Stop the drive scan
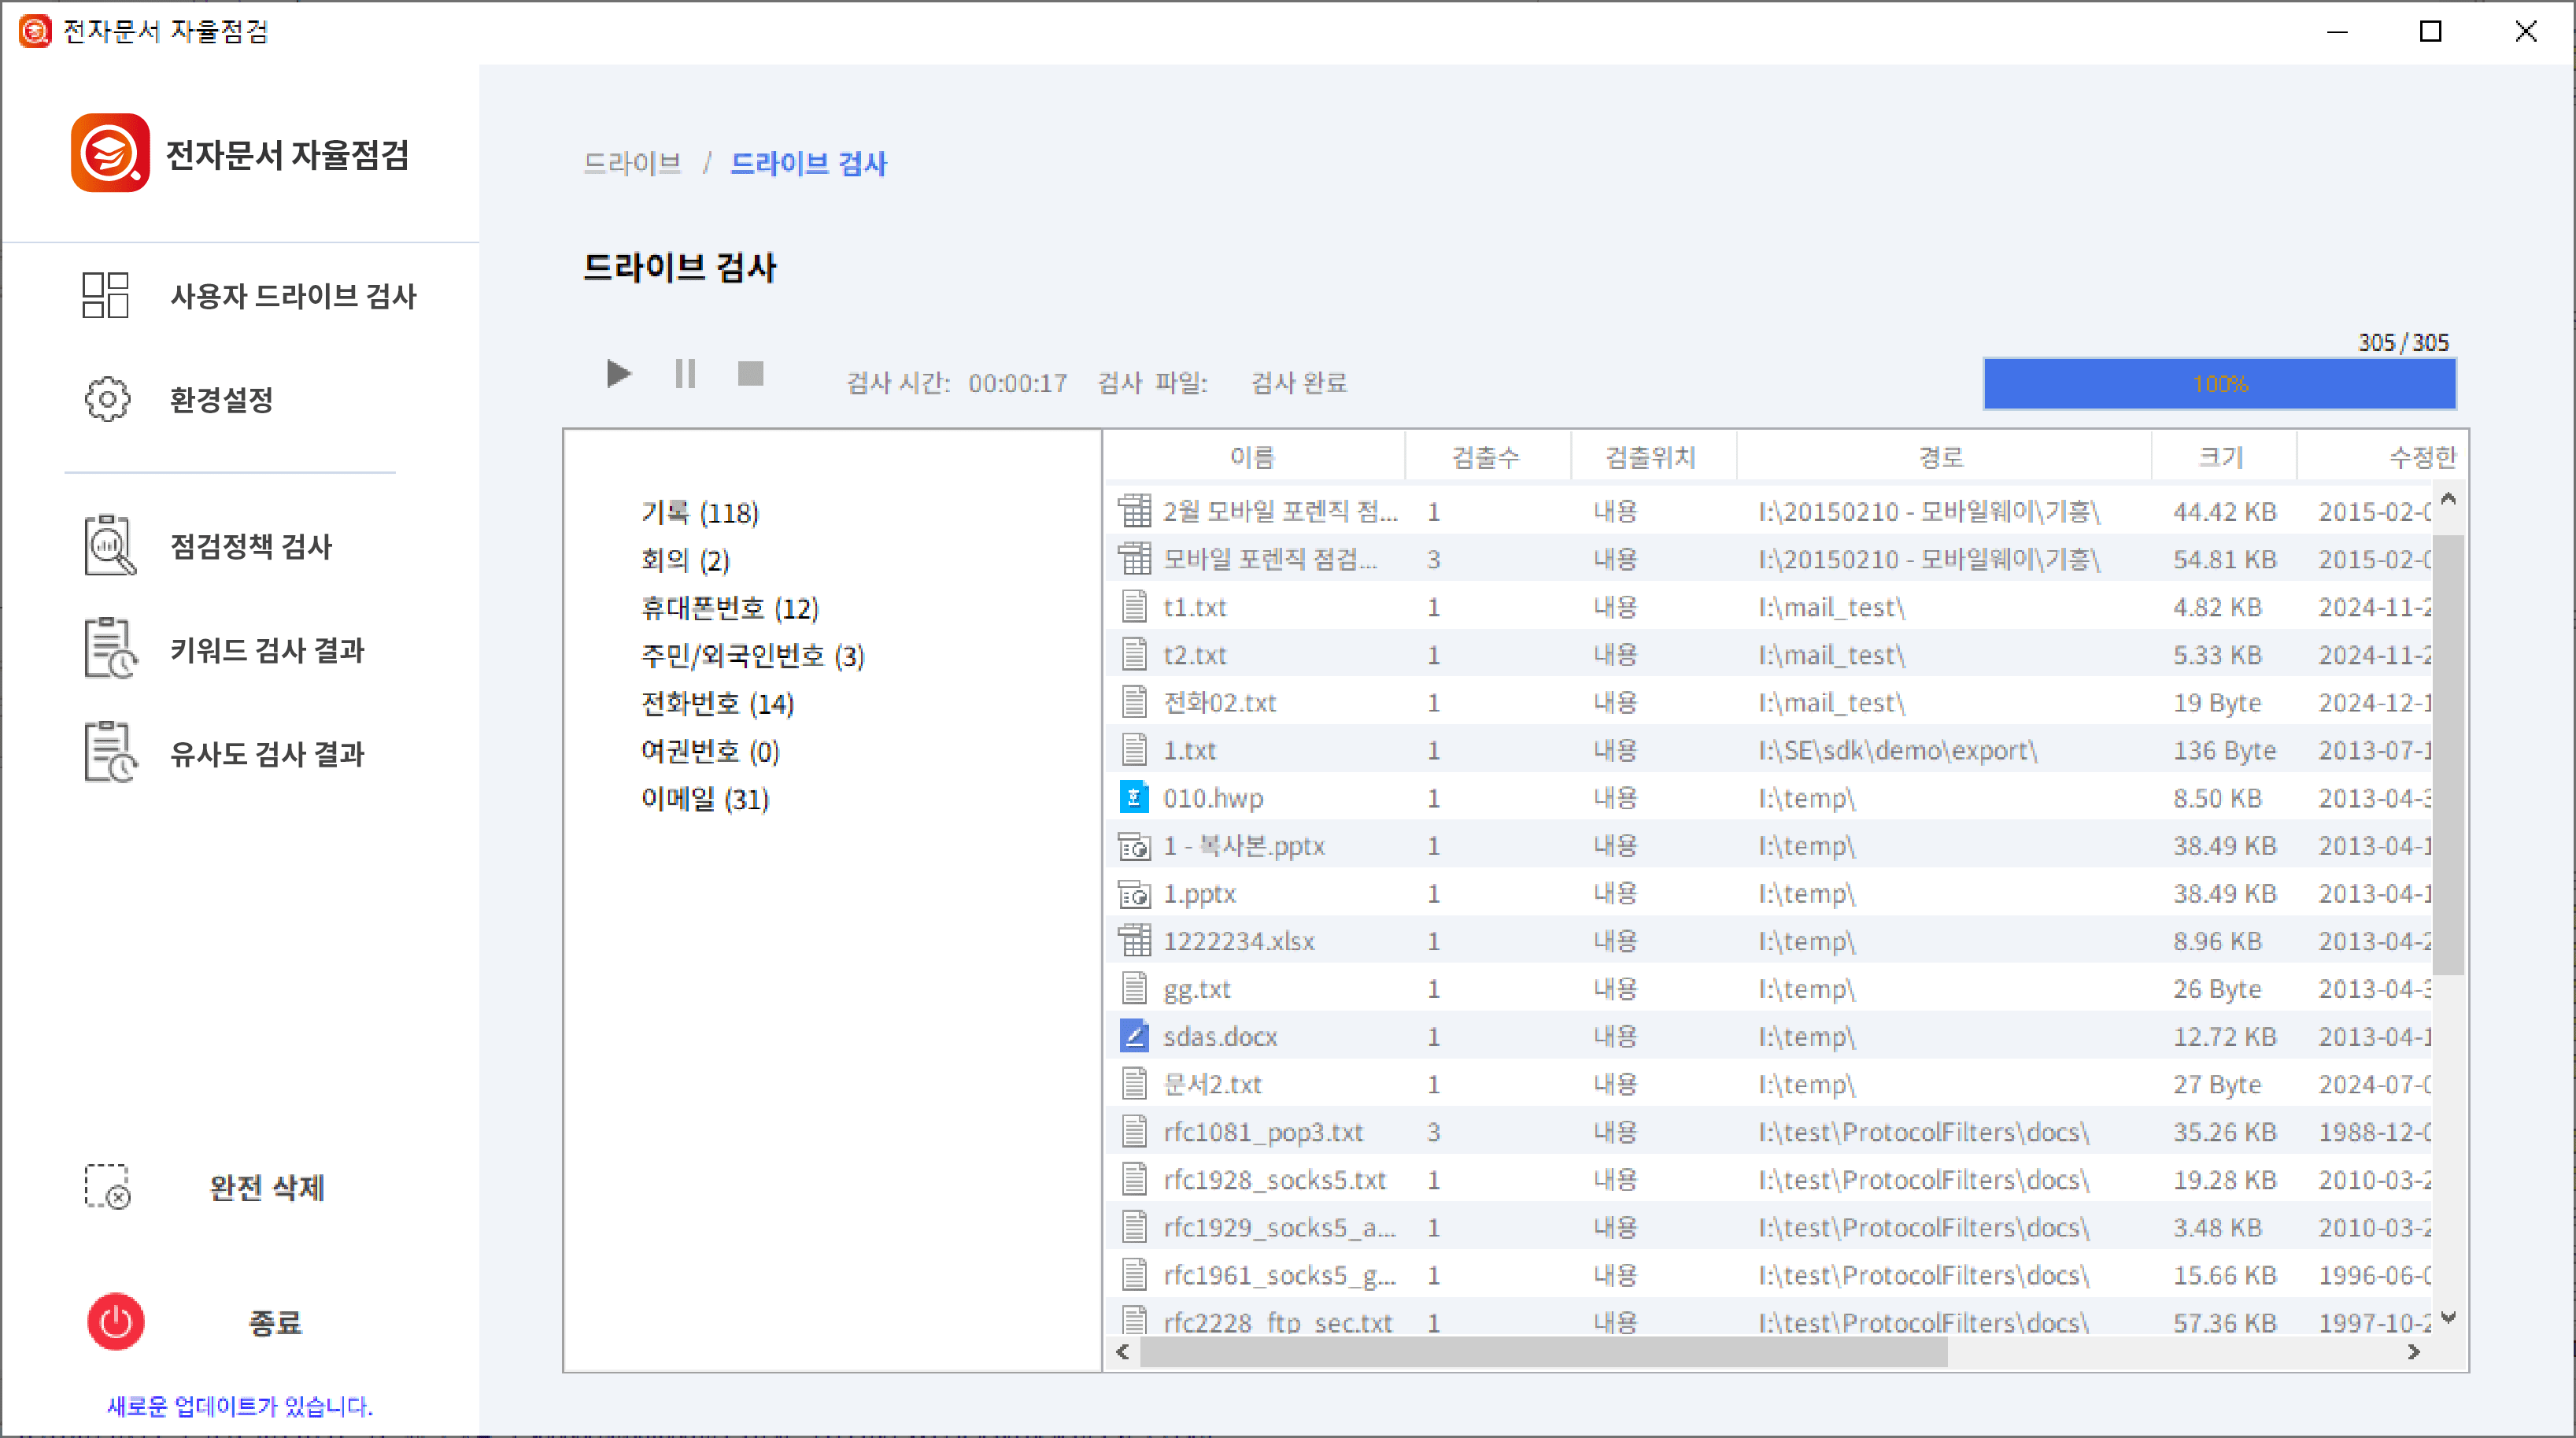Viewport: 2576px width, 1438px height. pyautogui.click(x=751, y=374)
